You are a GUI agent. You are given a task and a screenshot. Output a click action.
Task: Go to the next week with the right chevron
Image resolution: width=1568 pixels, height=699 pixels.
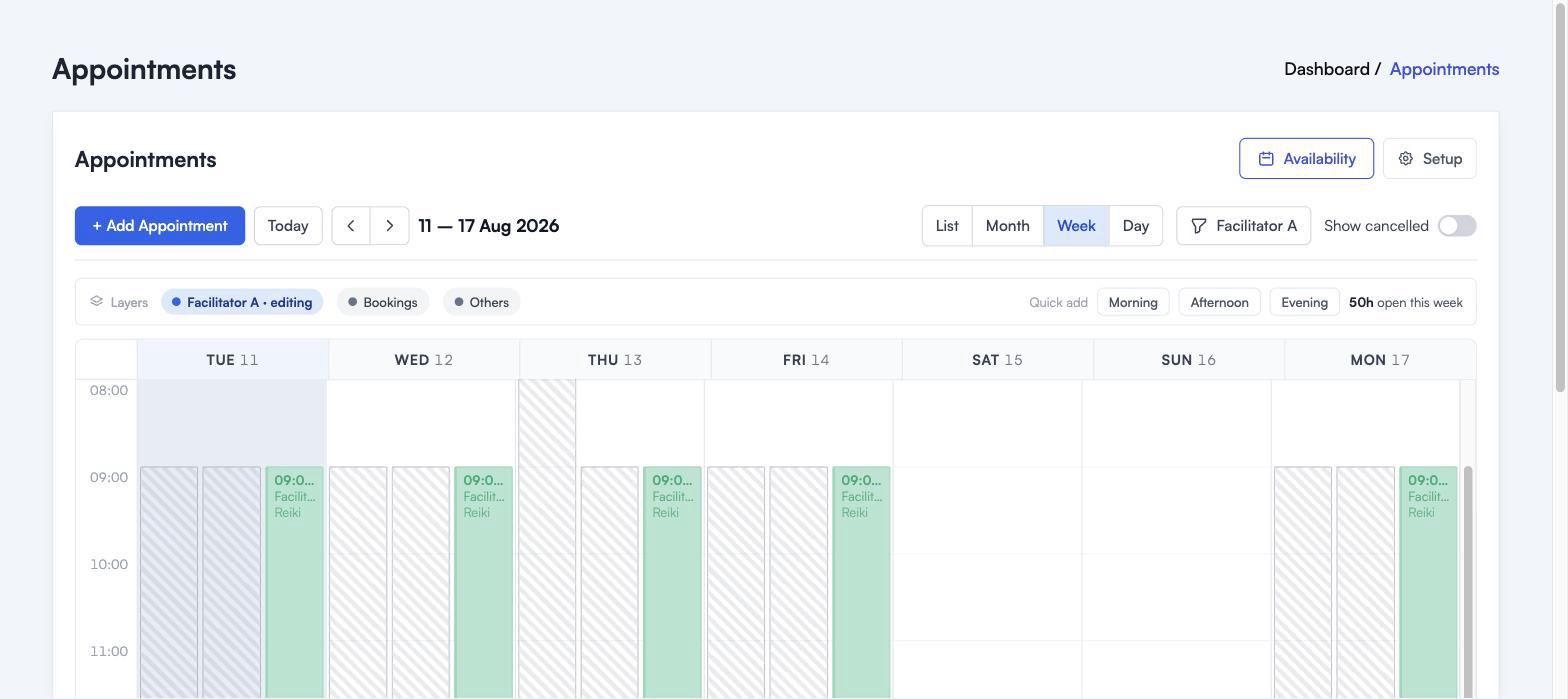[x=390, y=226]
